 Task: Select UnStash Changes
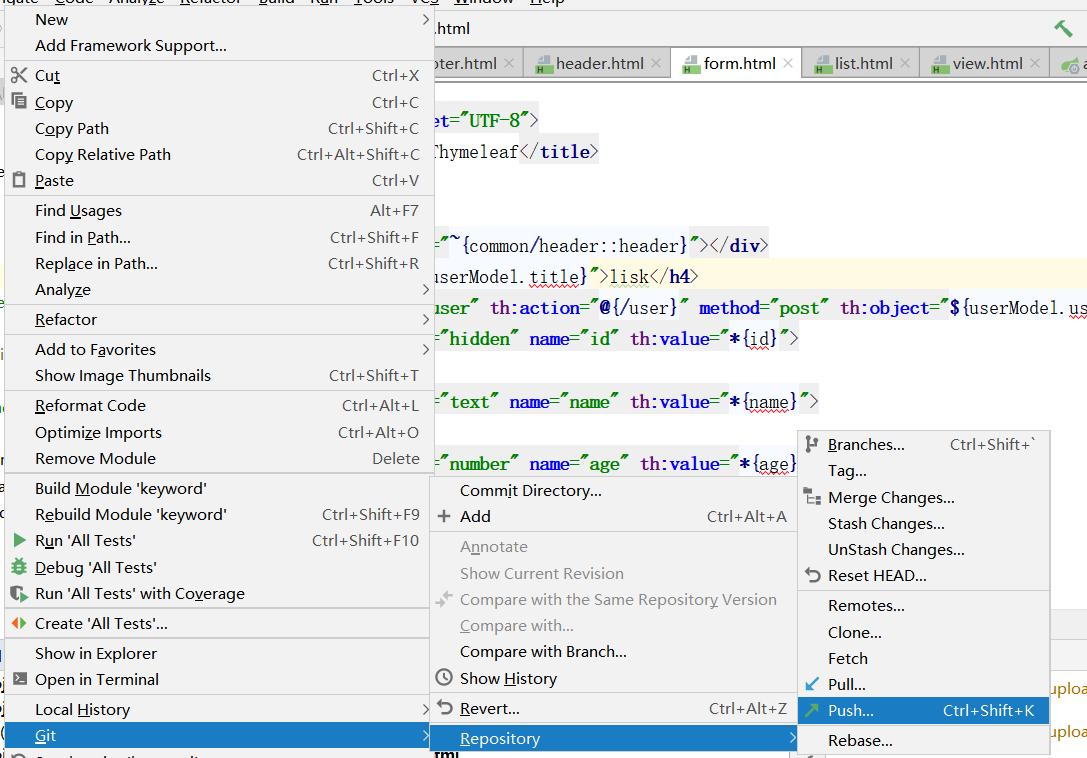click(x=923, y=549)
